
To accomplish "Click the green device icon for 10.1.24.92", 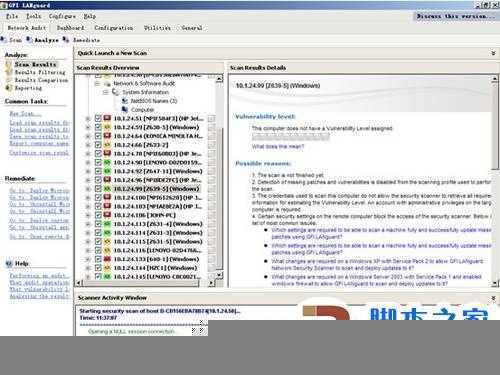I will point(107,171).
